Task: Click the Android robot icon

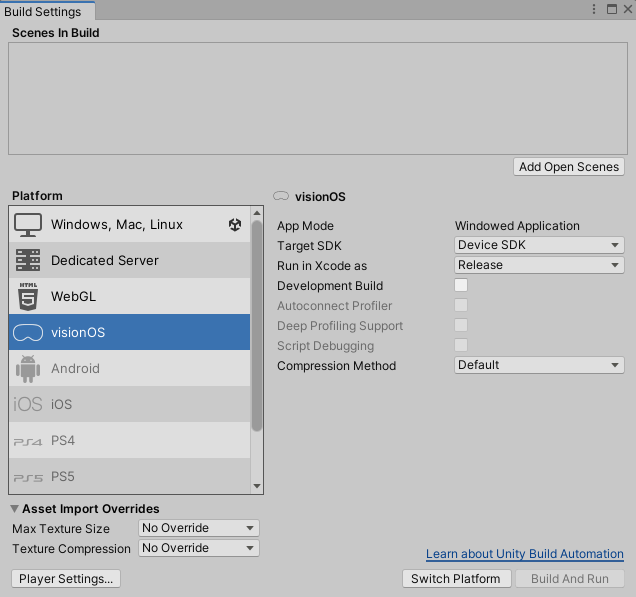Action: pyautogui.click(x=28, y=369)
